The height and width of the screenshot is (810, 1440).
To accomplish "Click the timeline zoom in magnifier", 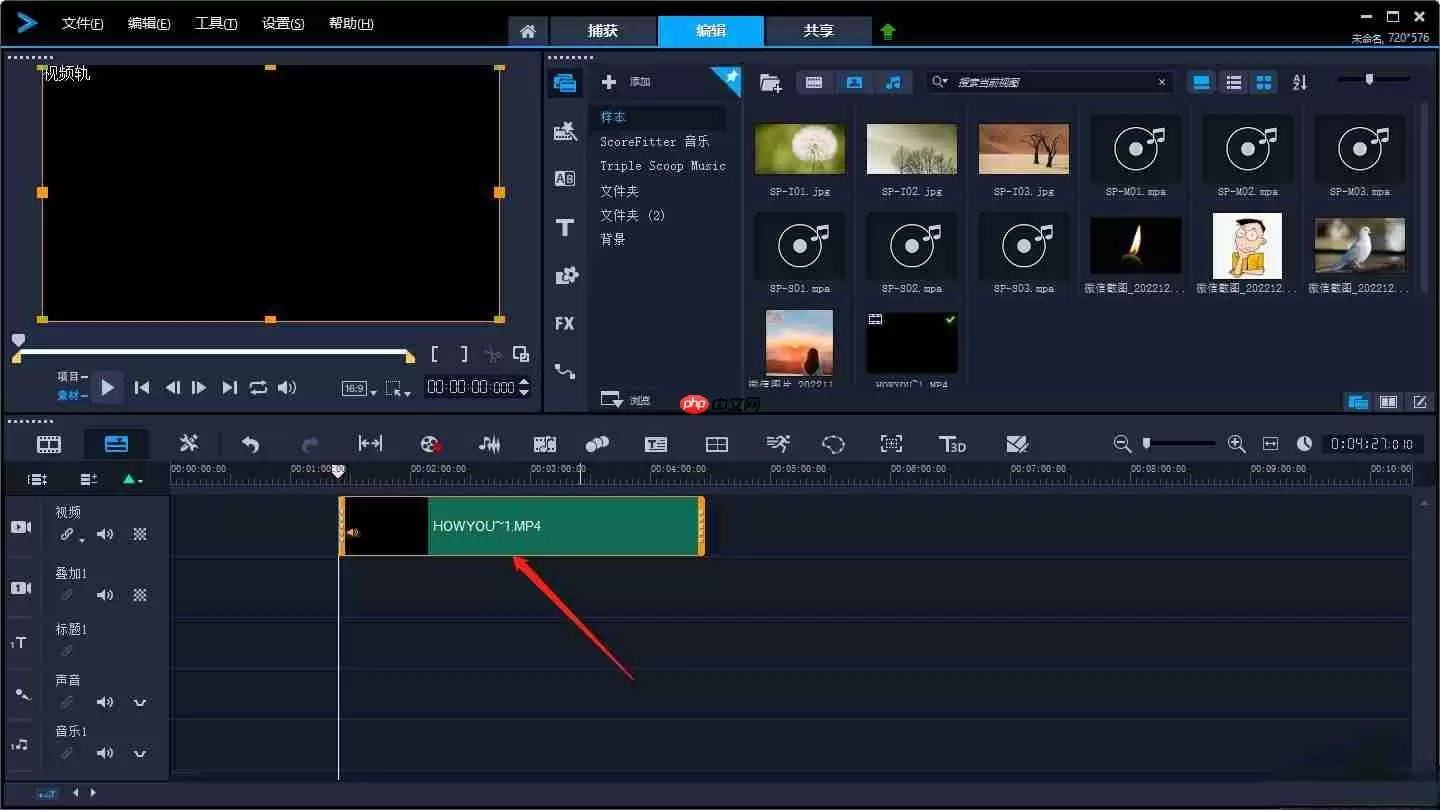I will (x=1236, y=444).
